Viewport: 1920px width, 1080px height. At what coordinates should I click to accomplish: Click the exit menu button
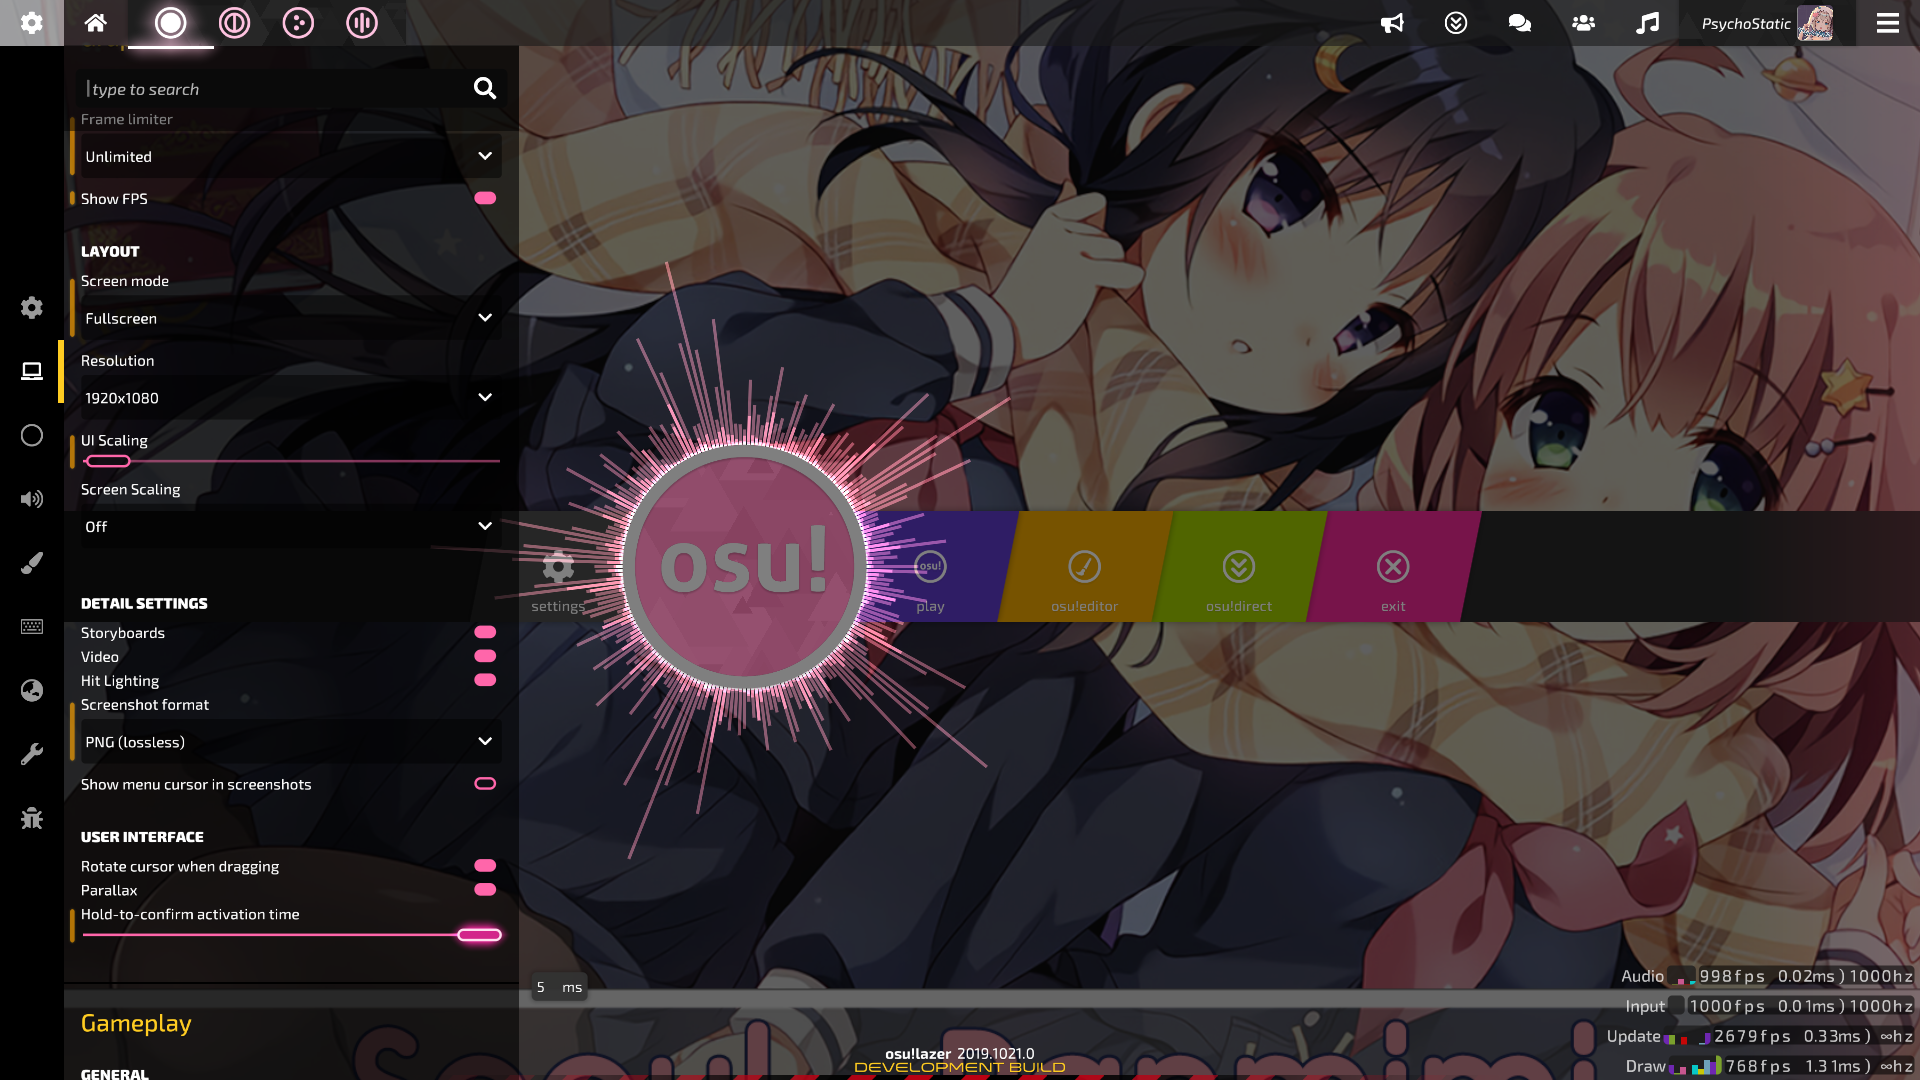[1393, 567]
